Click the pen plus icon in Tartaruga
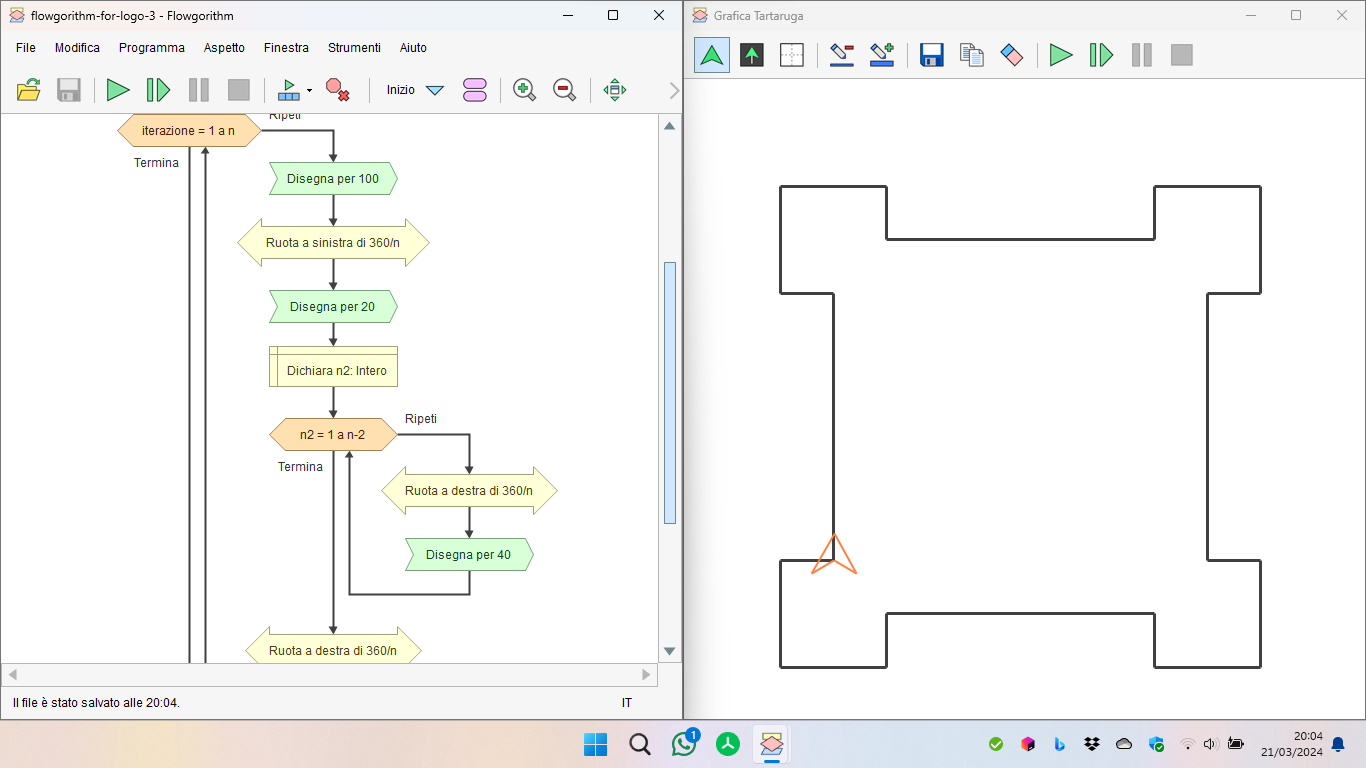This screenshot has height=768, width=1366. (882, 55)
